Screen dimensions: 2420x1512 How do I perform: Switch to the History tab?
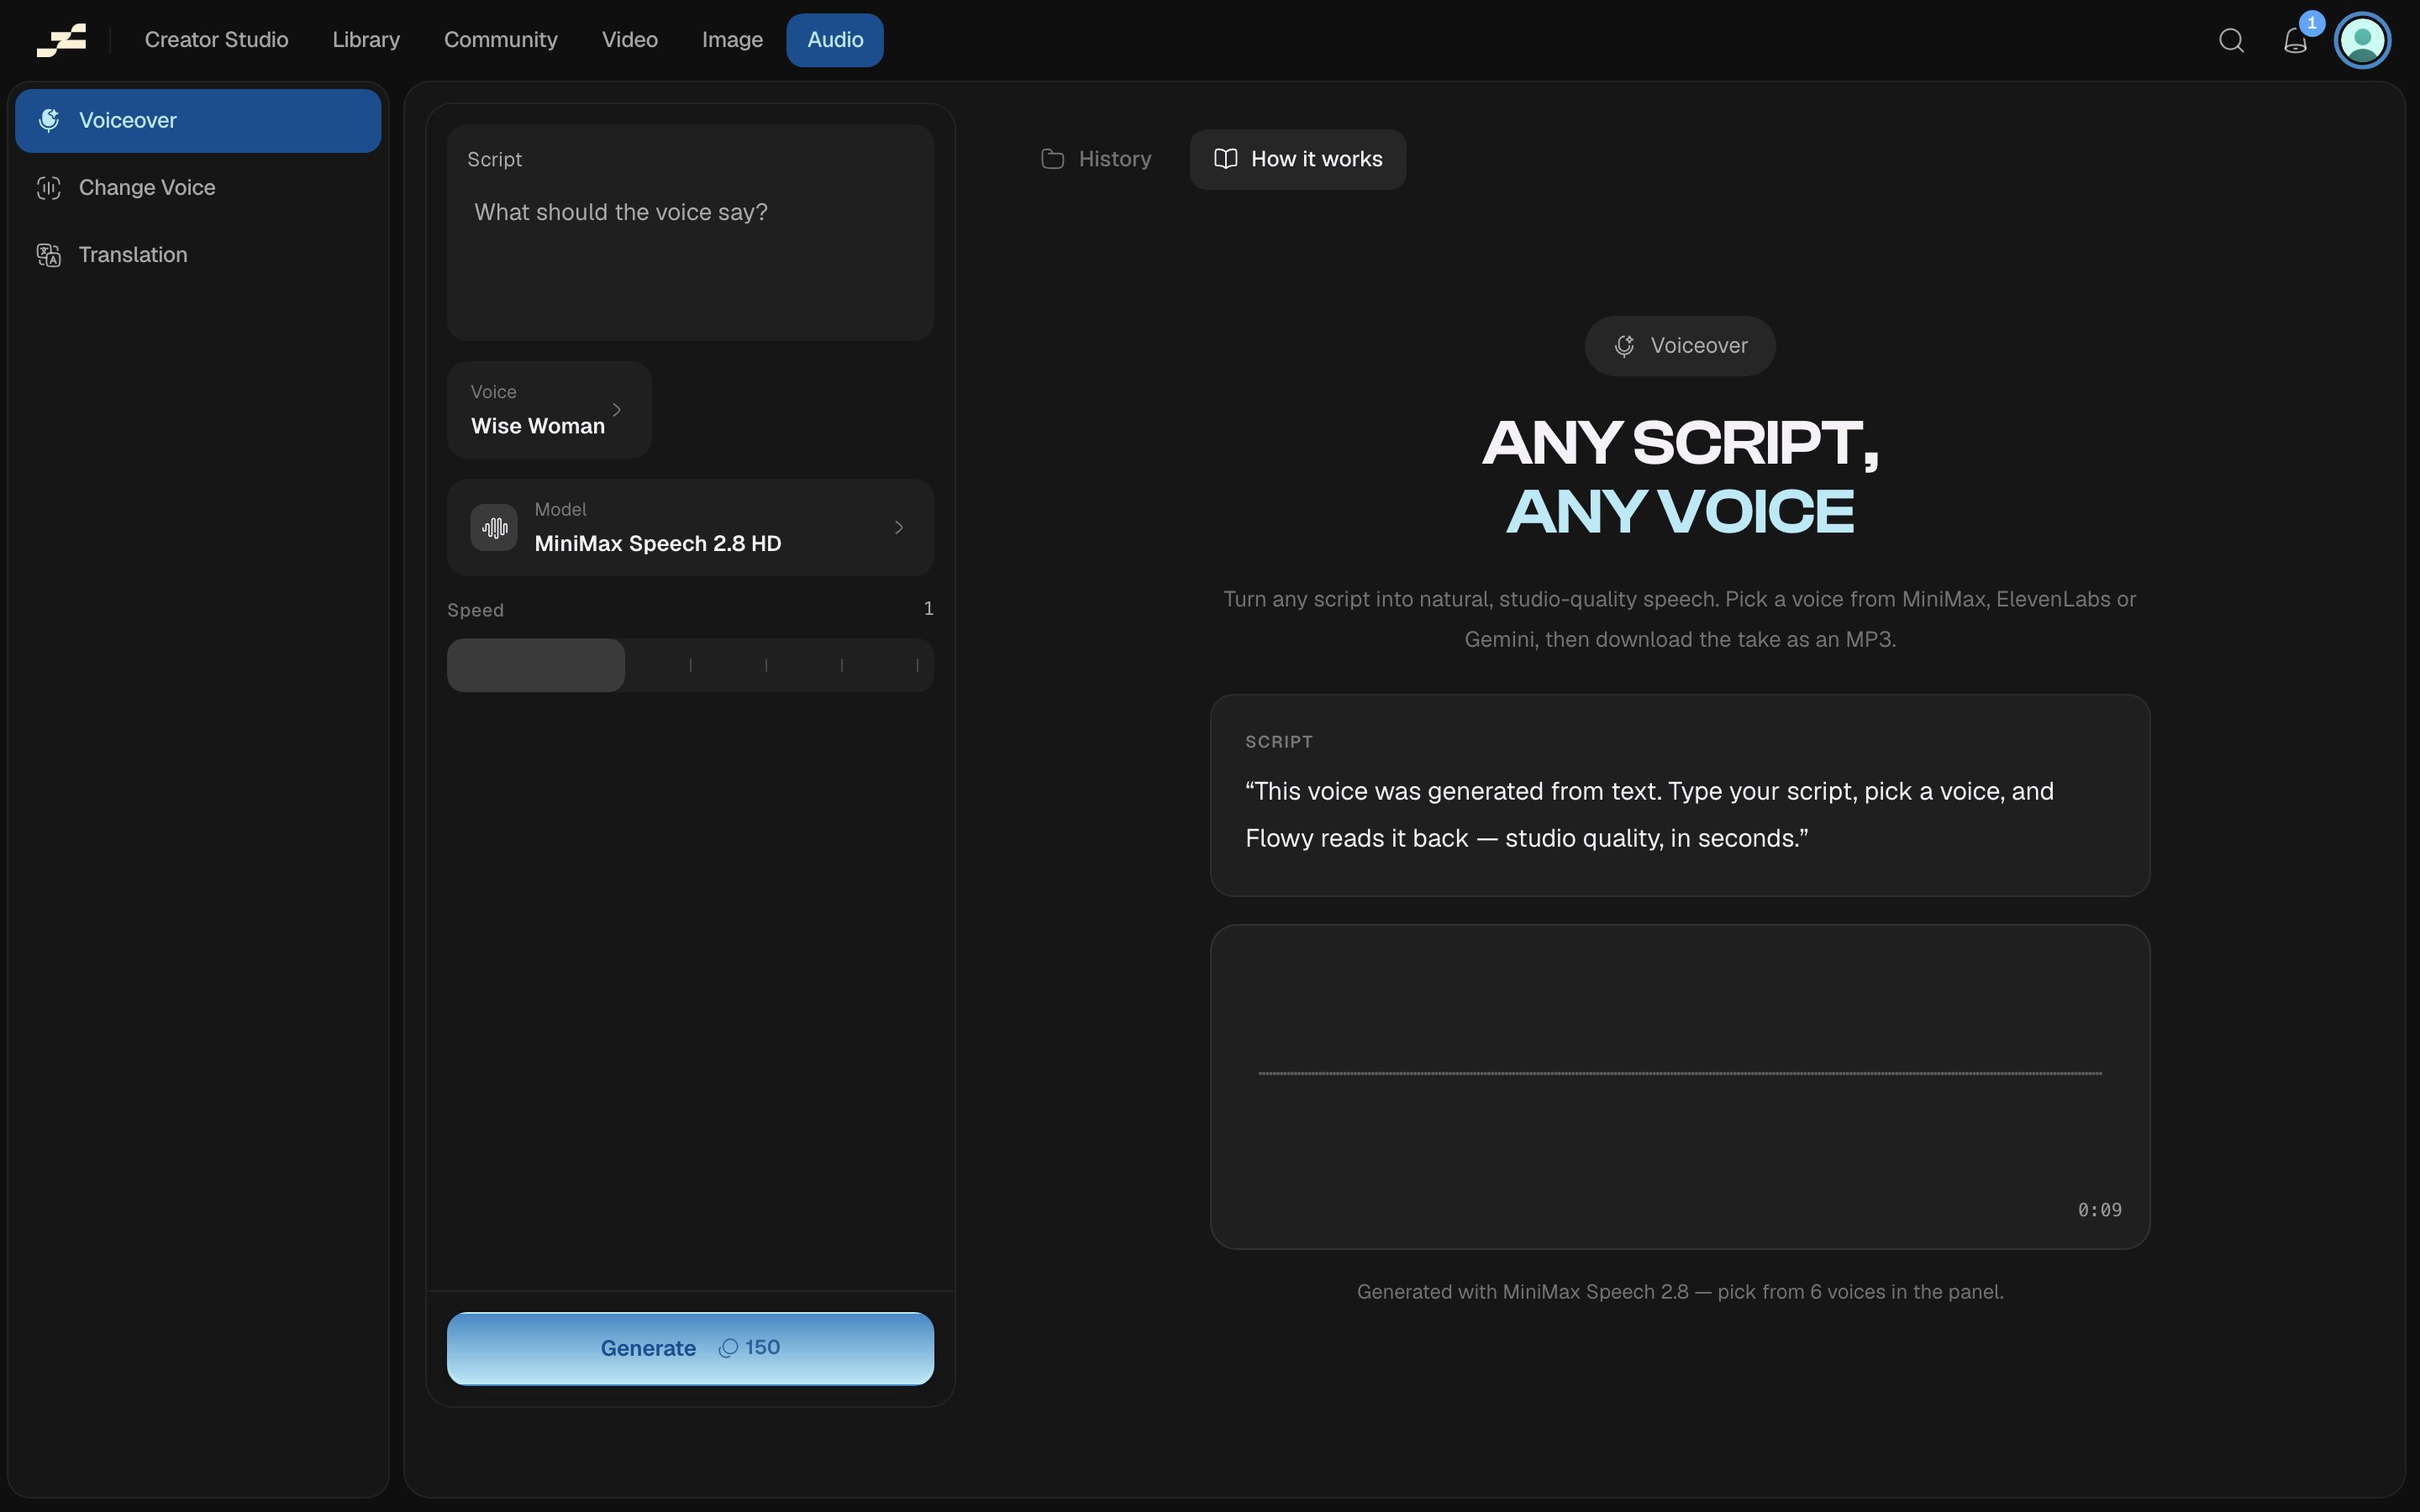[x=1096, y=159]
